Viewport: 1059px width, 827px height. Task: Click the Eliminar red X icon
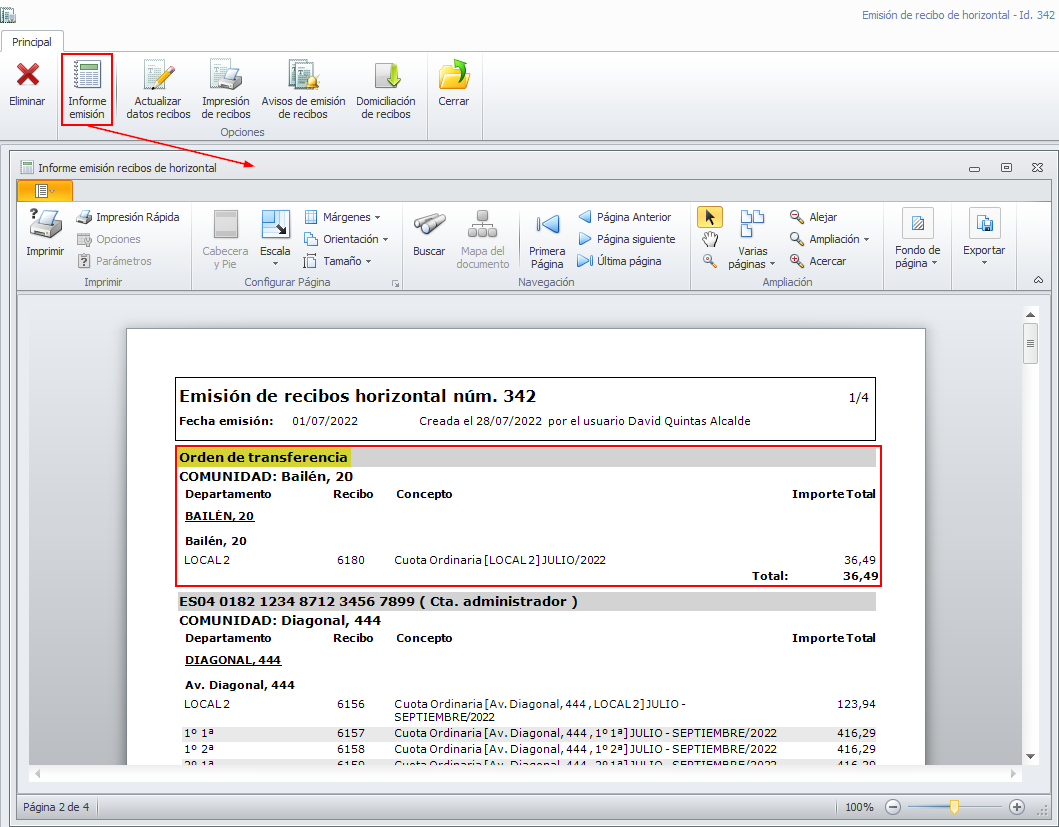pyautogui.click(x=28, y=76)
